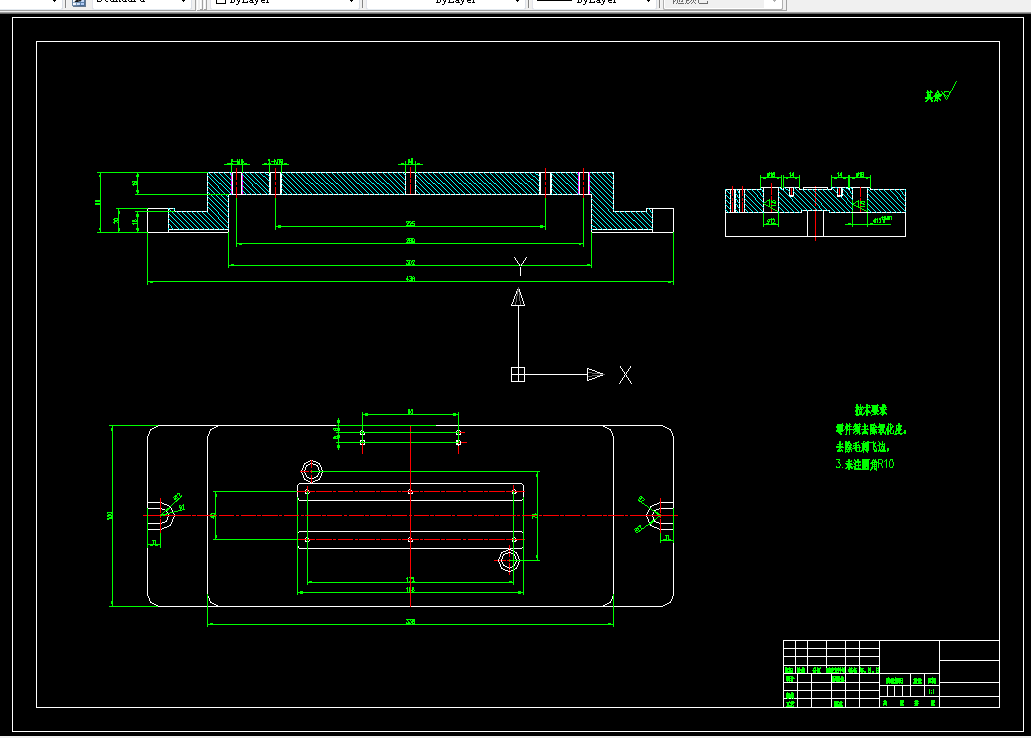Image resolution: width=1031 pixels, height=738 pixels.
Task: Select the 171 dimension in plan view
Action: (410, 579)
